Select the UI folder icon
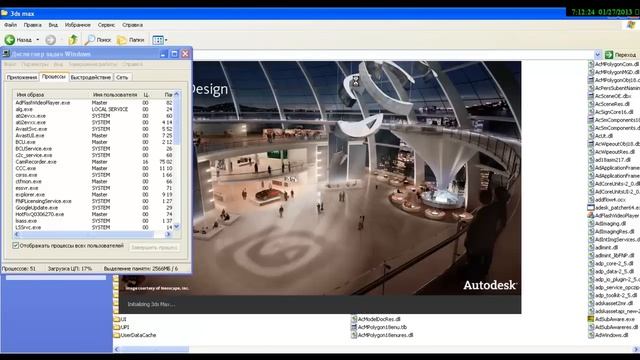 (116, 319)
